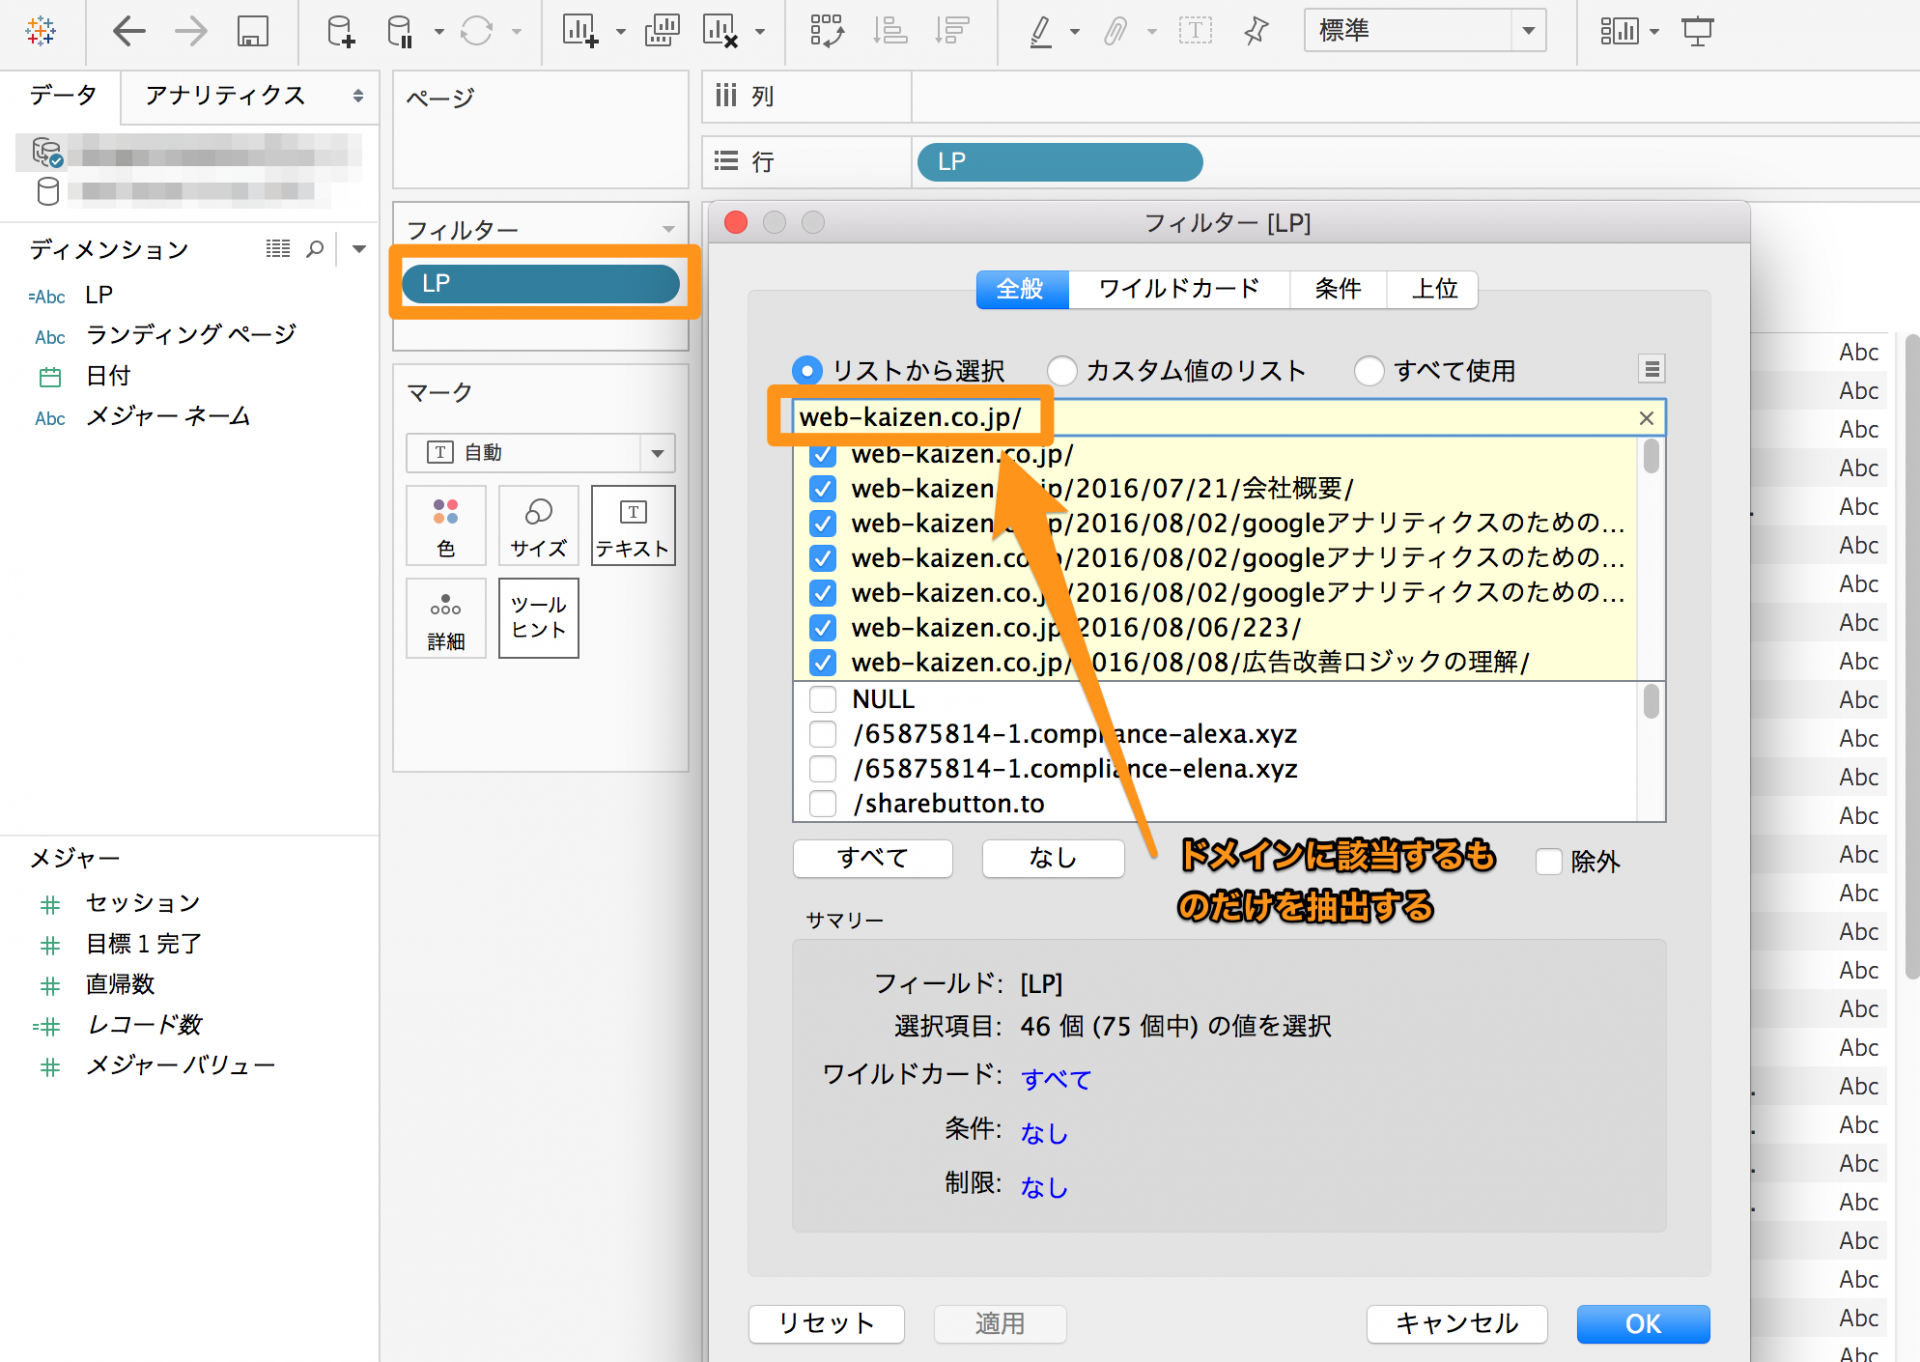The width and height of the screenshot is (1920, 1362).
Task: Expand the フィルター shelf menu arrow
Action: (668, 230)
